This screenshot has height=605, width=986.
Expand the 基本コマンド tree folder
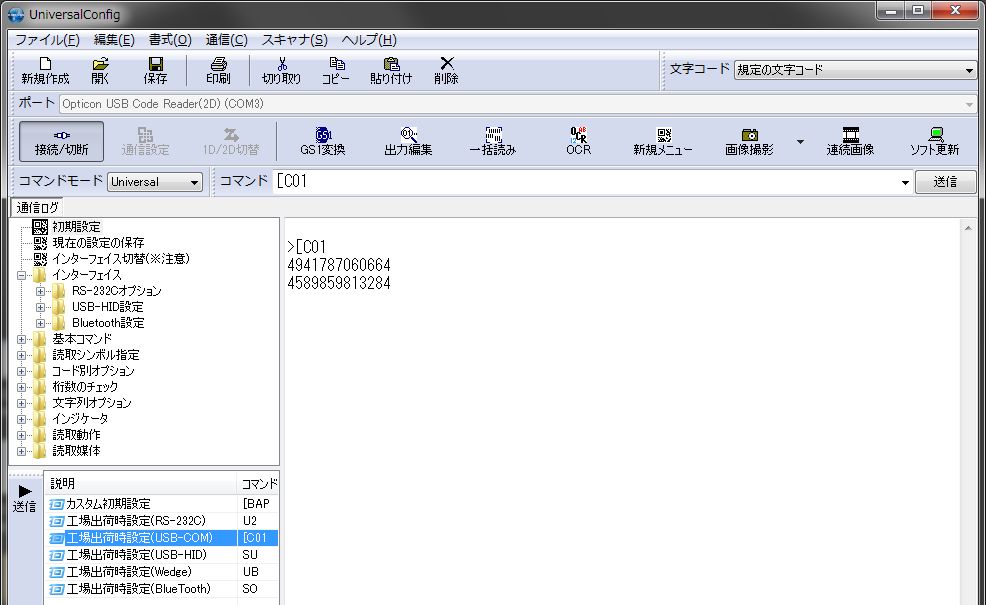point(22,339)
